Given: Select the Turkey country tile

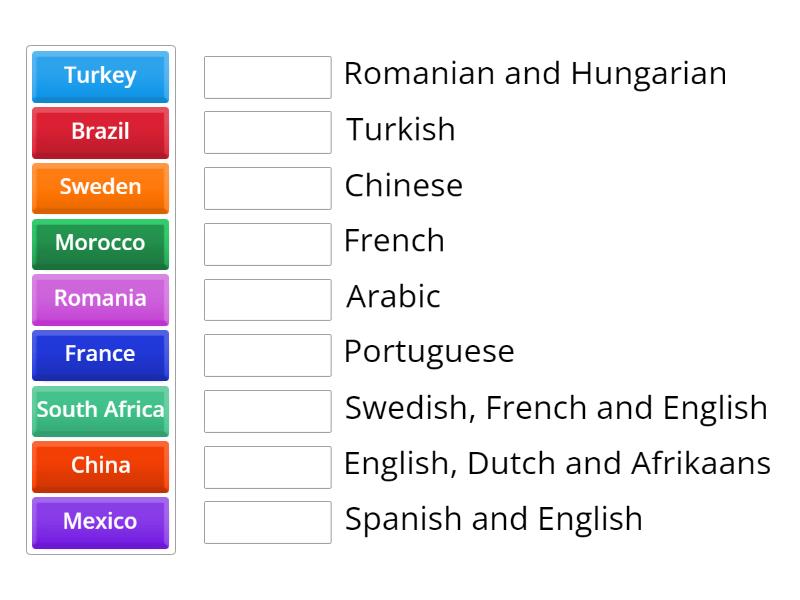Looking at the screenshot, I should pyautogui.click(x=100, y=76).
